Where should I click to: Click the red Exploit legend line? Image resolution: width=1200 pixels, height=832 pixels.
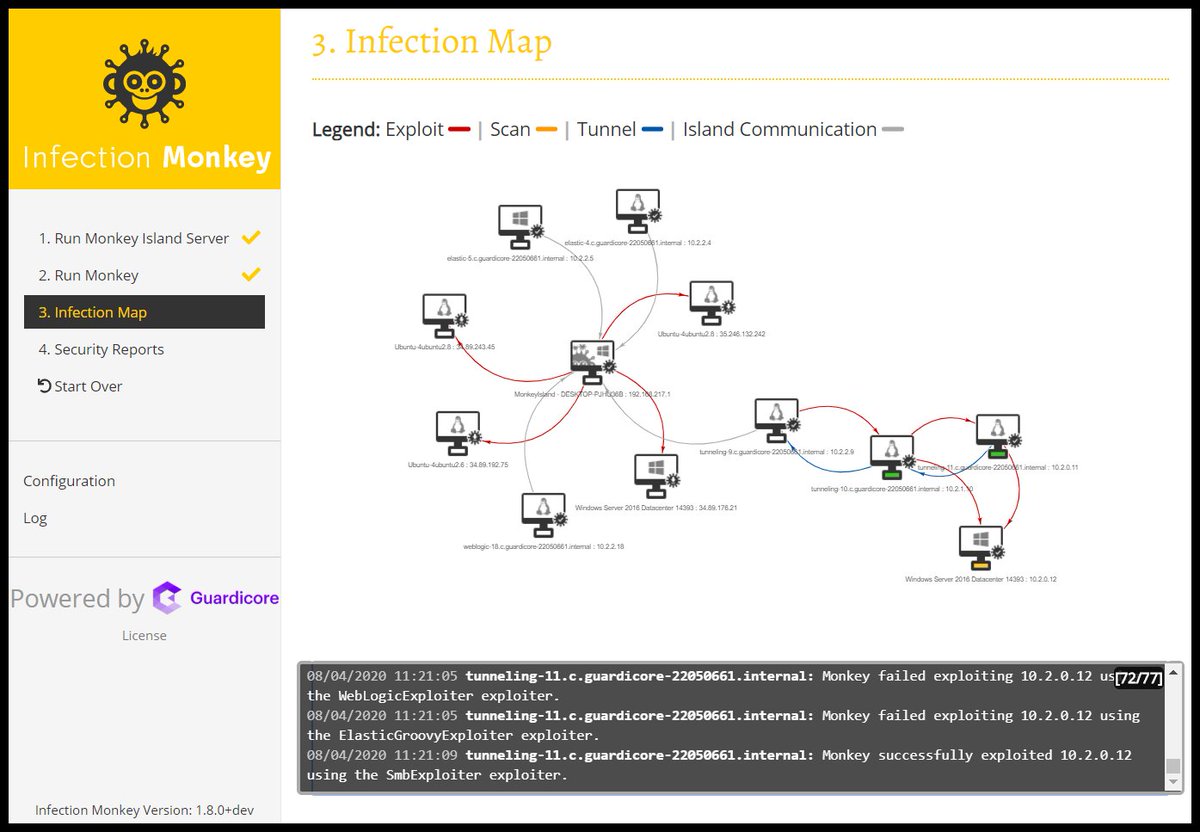(460, 130)
